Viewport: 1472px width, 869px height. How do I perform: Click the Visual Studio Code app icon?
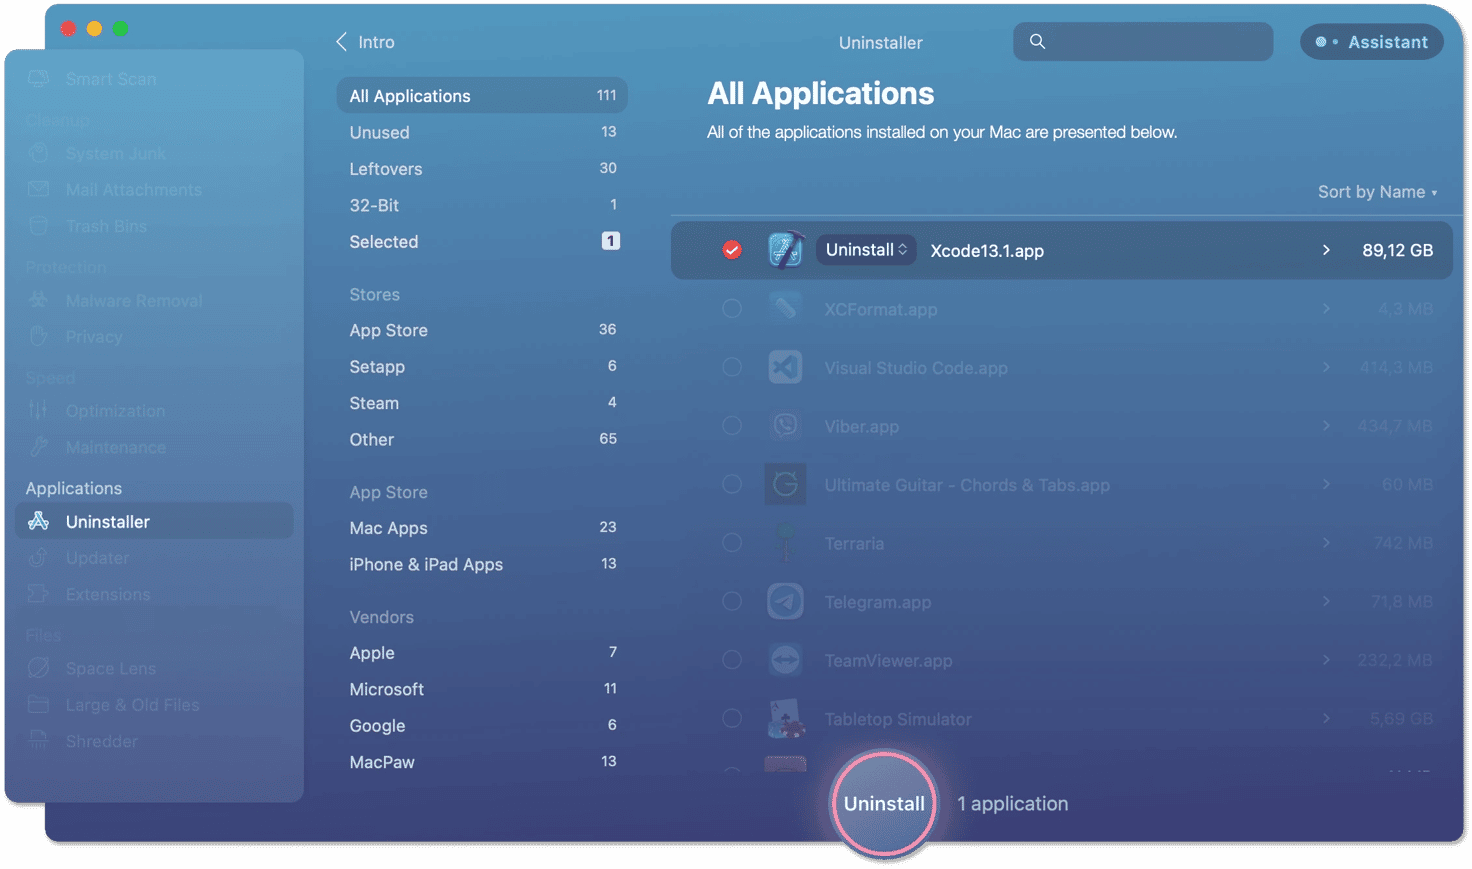pyautogui.click(x=786, y=367)
